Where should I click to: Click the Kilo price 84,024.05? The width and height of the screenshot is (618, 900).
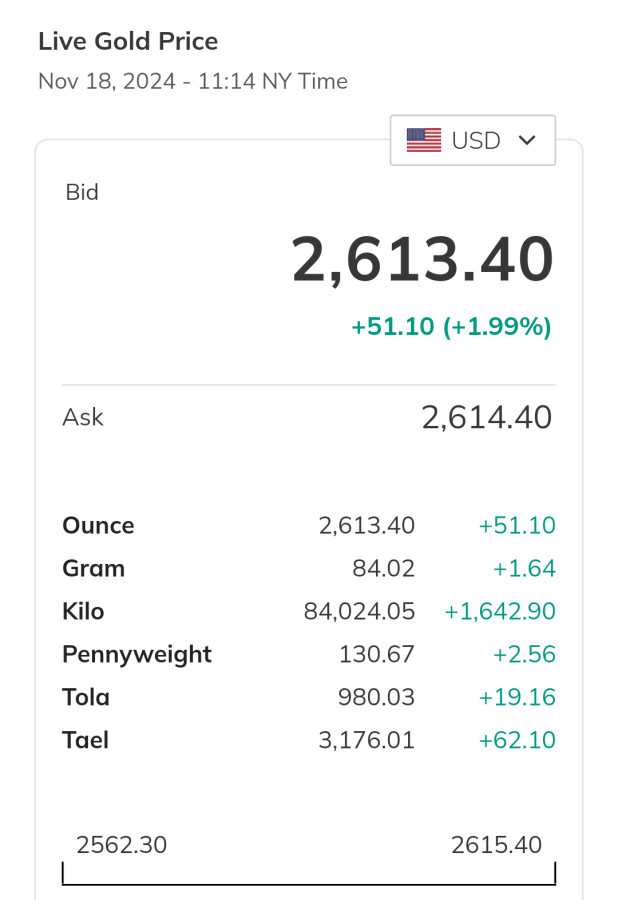click(359, 611)
